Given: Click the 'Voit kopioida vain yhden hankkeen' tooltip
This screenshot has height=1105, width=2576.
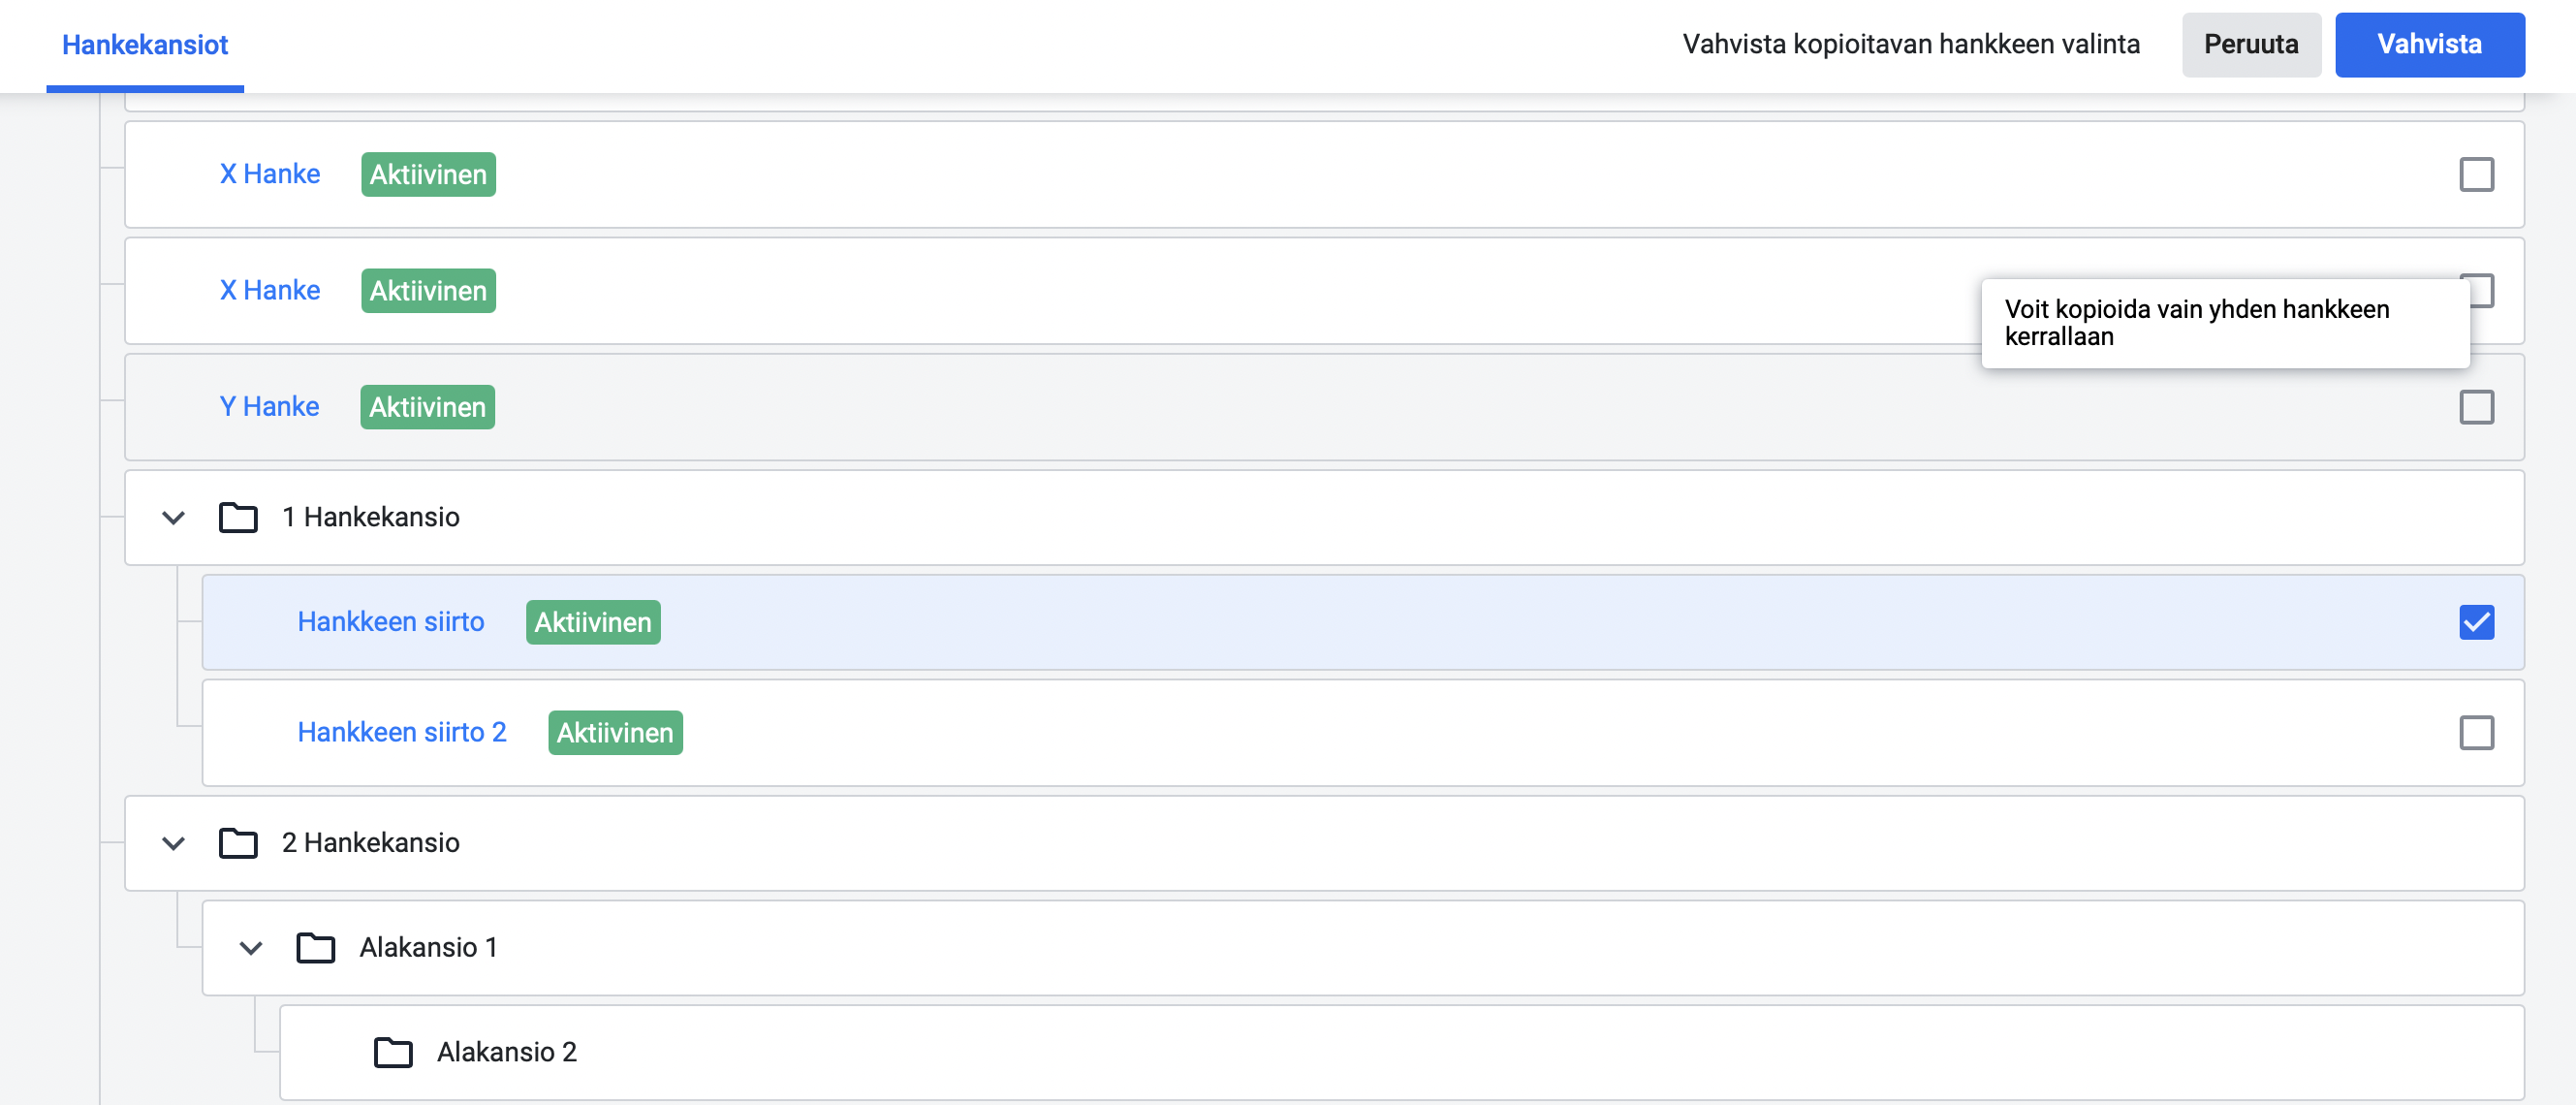Looking at the screenshot, I should point(2225,323).
